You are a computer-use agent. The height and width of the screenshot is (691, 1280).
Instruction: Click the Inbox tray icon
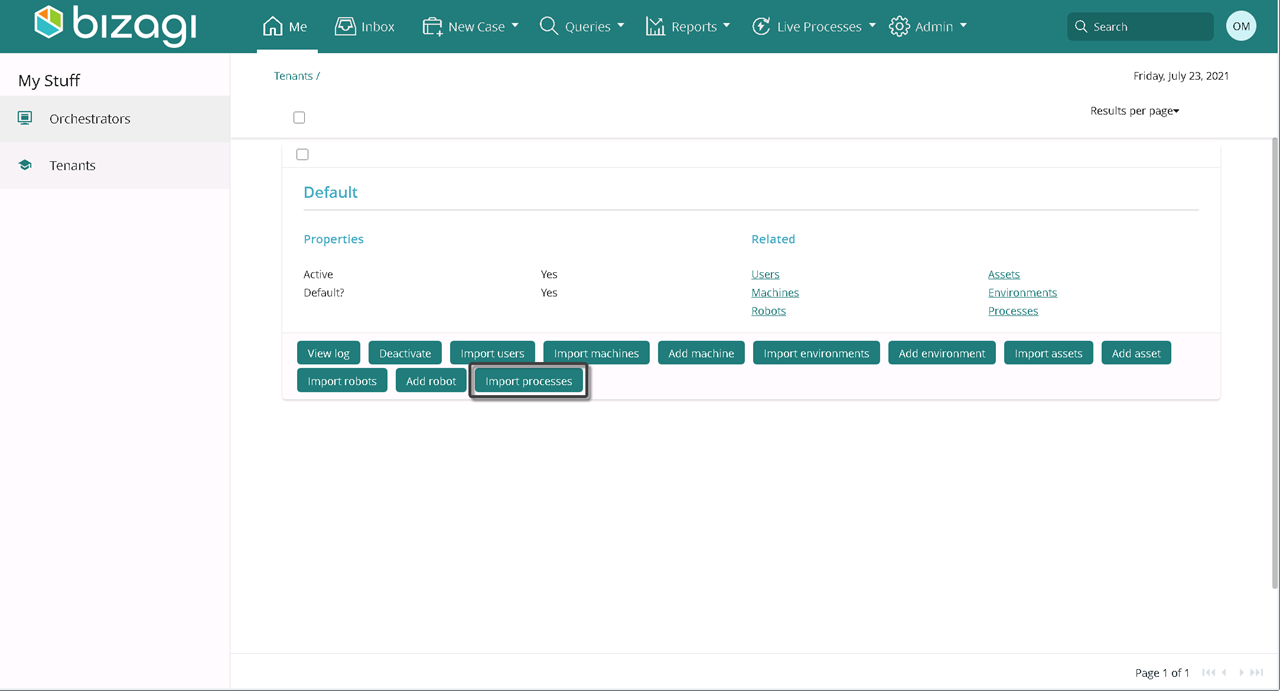click(x=346, y=26)
